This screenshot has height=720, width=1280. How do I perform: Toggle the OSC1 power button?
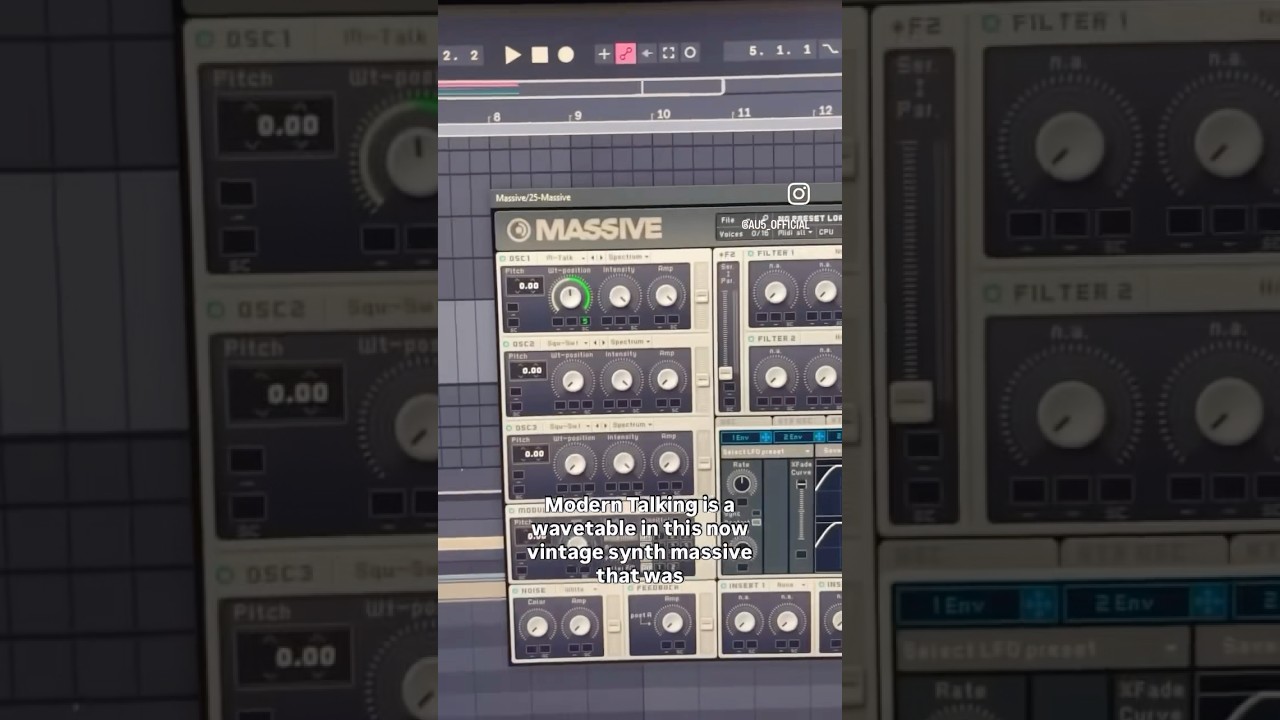[x=504, y=259]
